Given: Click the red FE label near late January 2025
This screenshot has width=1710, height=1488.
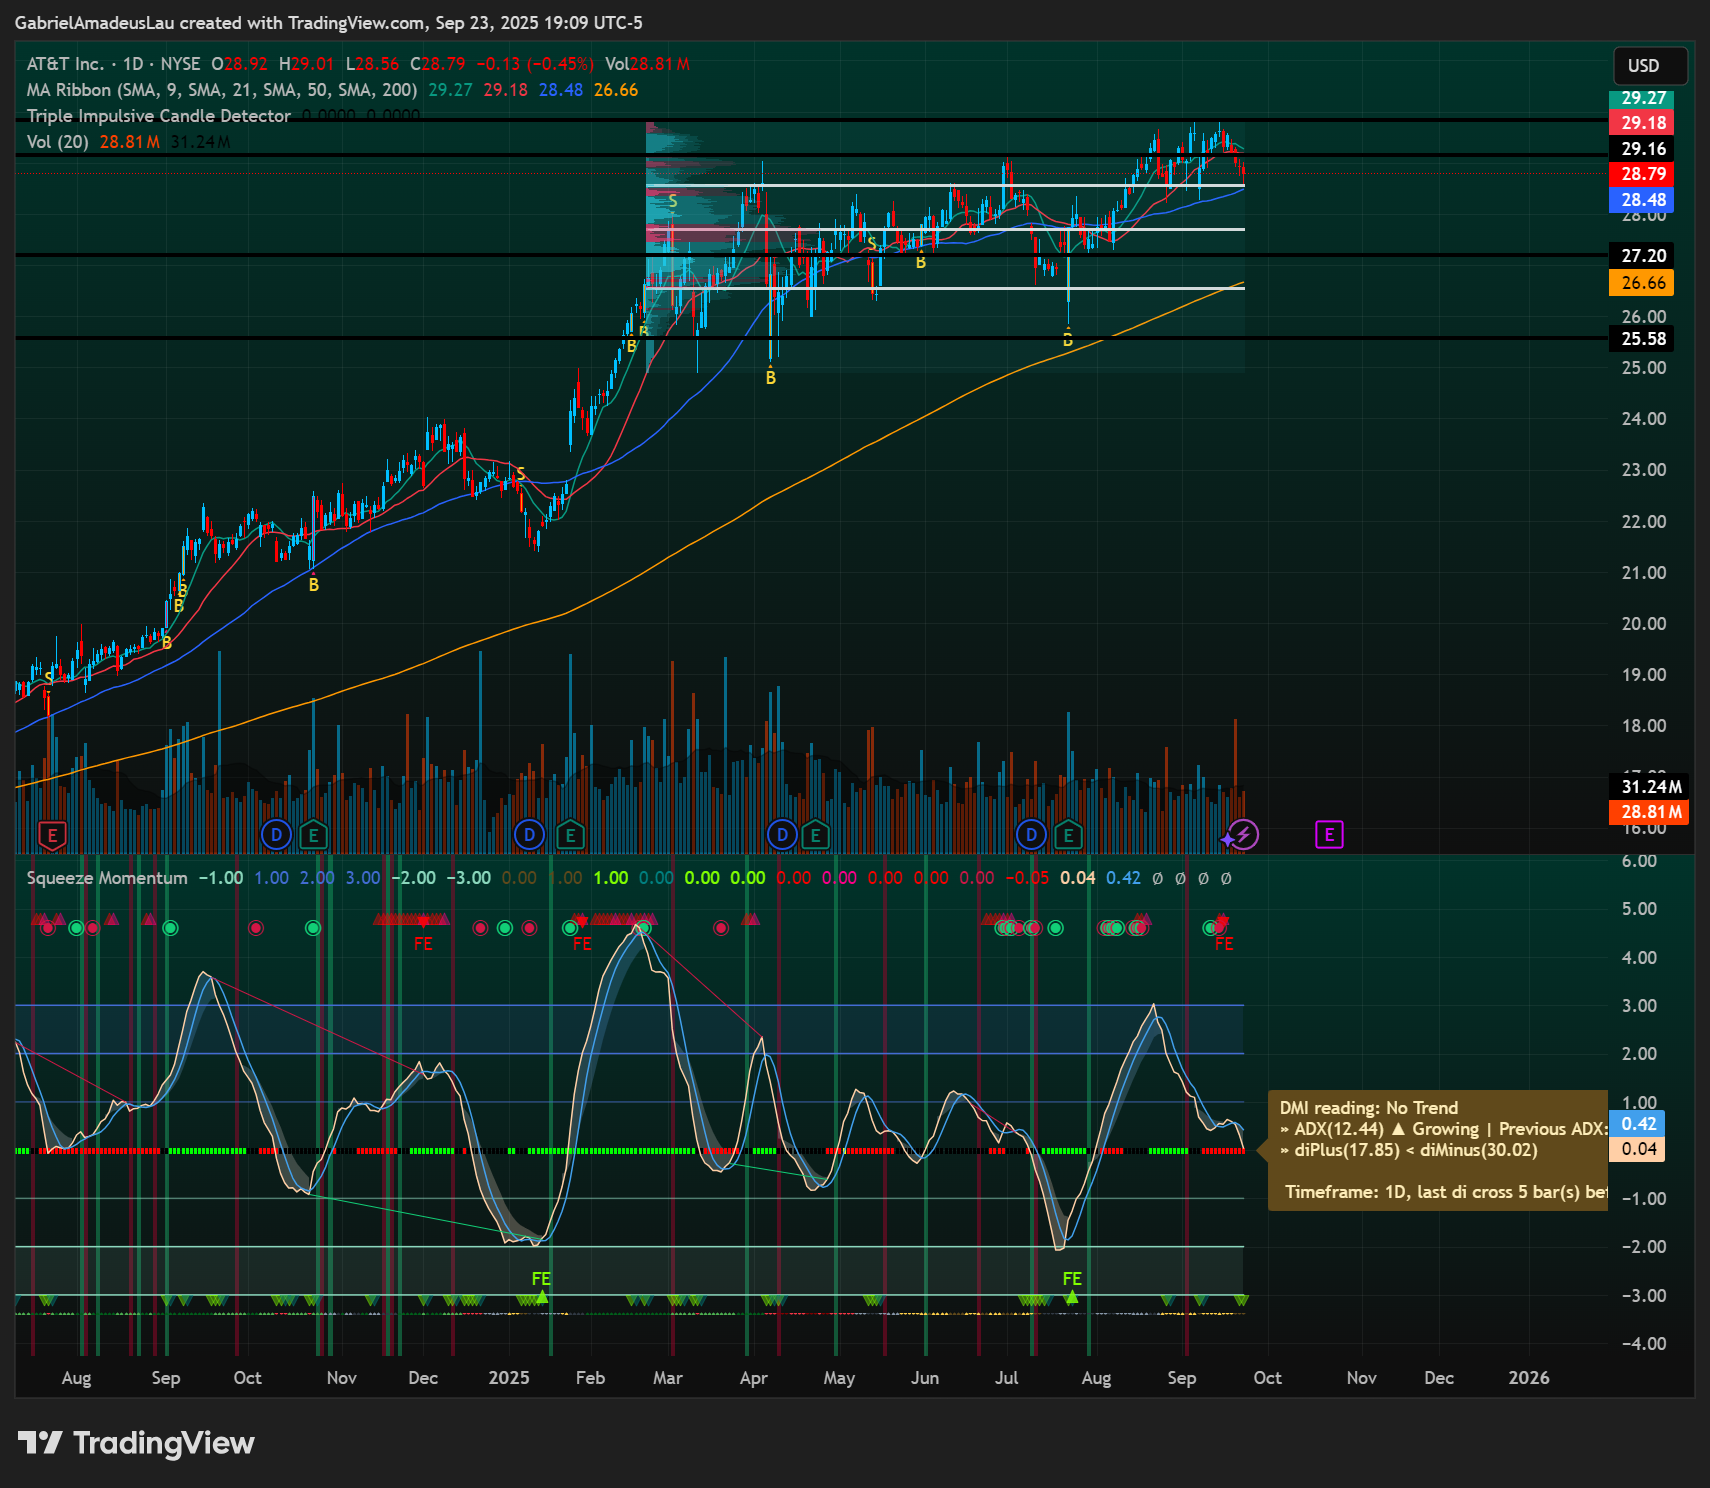Looking at the screenshot, I should click(582, 943).
